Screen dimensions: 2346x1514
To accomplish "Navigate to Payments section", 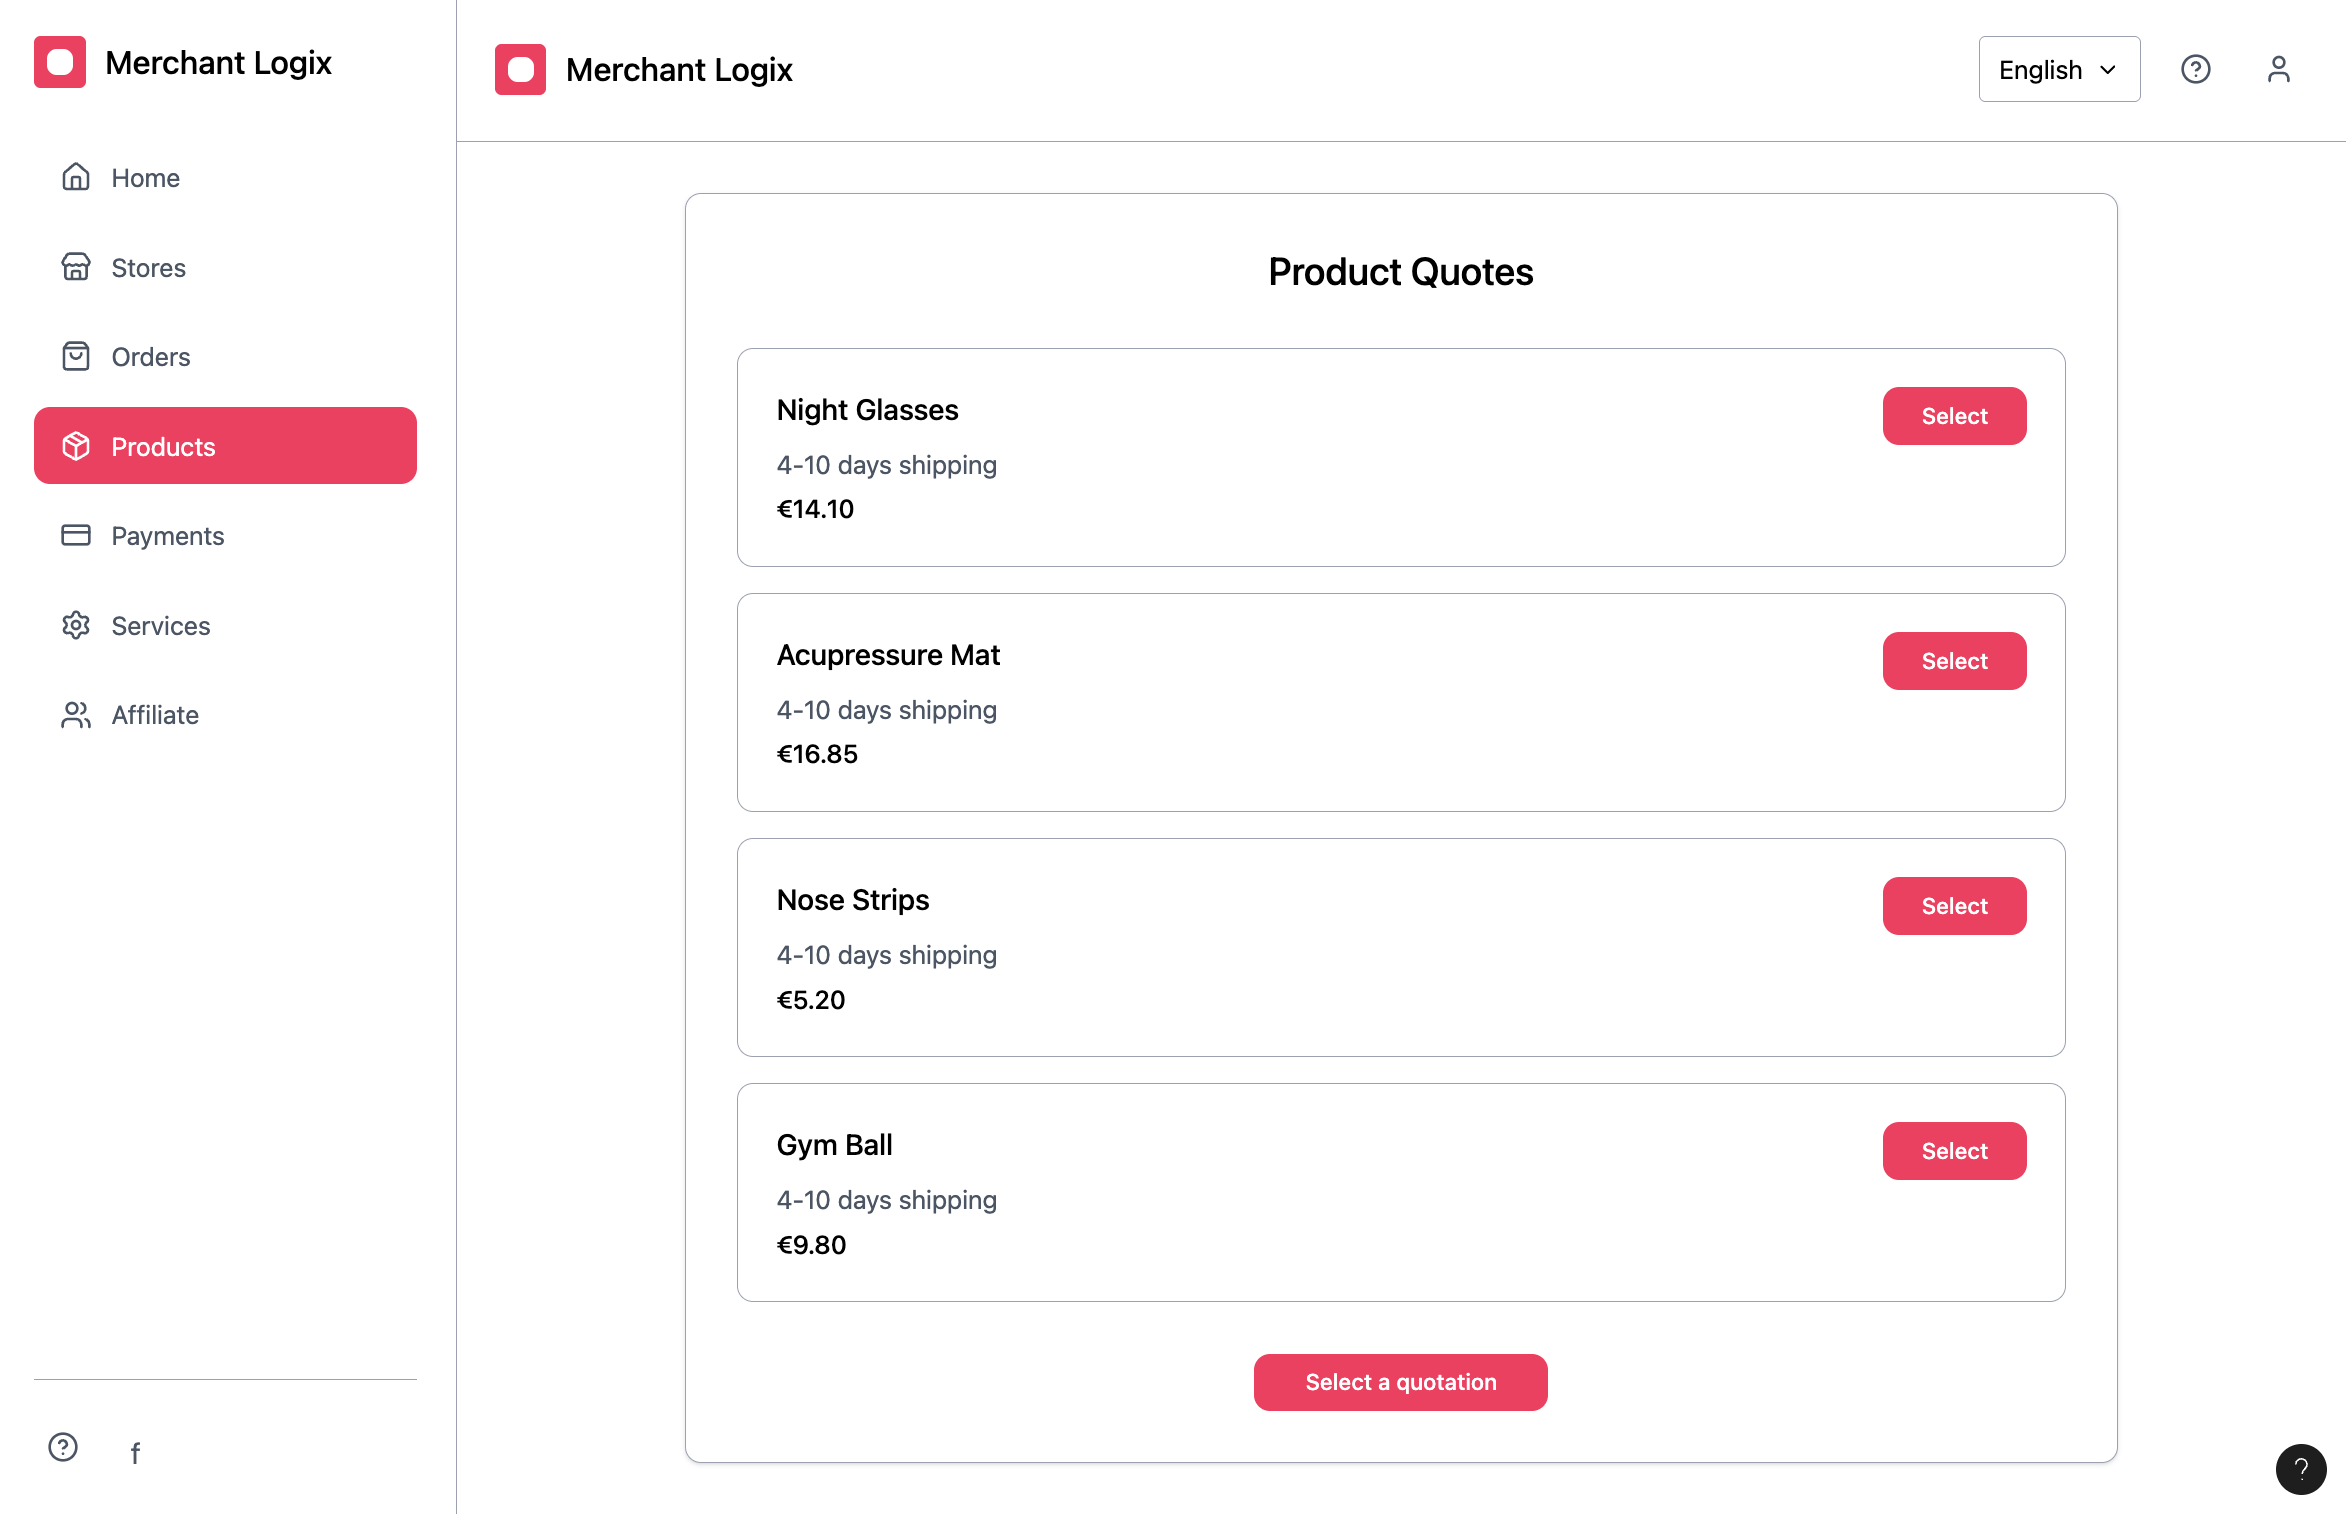I will (167, 536).
